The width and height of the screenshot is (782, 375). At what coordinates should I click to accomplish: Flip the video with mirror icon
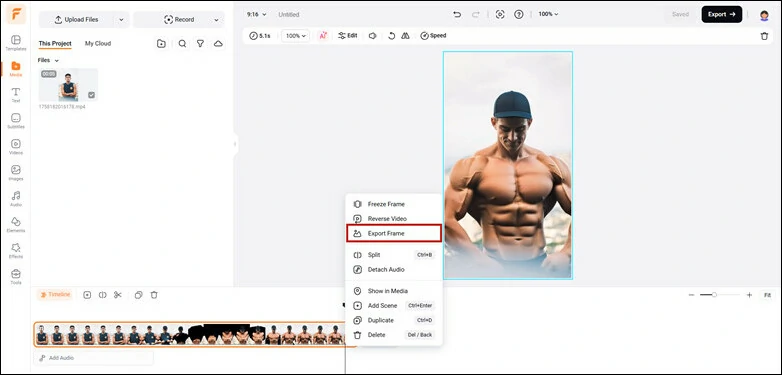[405, 36]
